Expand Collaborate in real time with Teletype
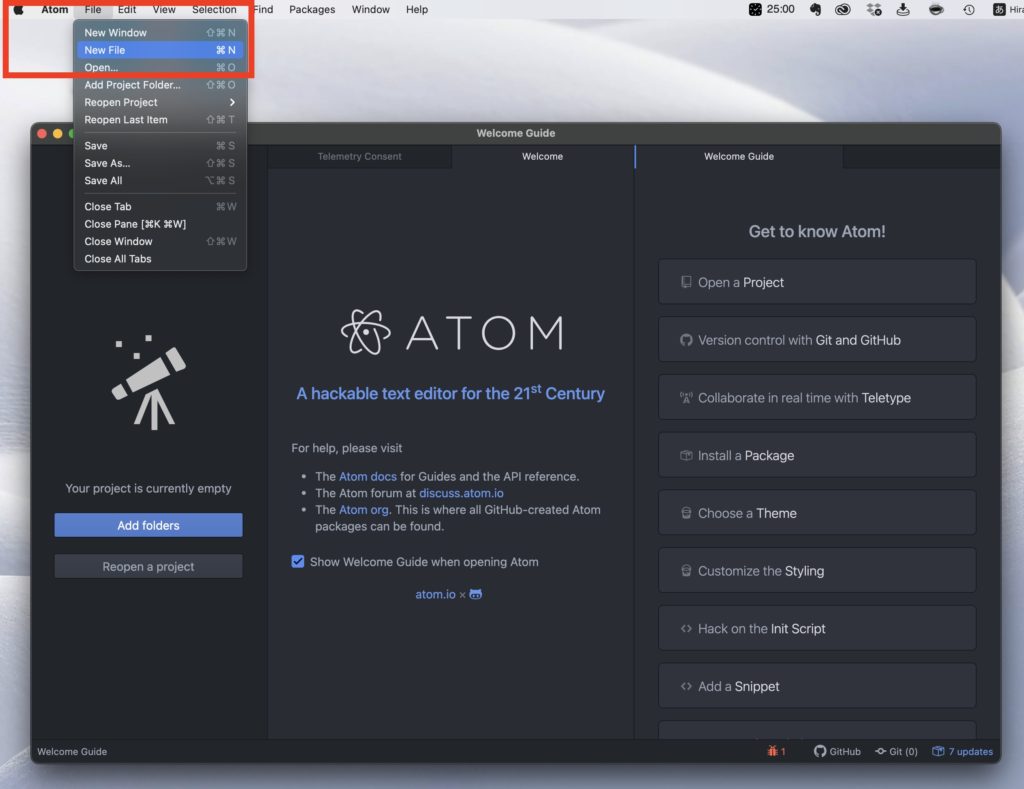Image resolution: width=1024 pixels, height=789 pixels. click(817, 397)
